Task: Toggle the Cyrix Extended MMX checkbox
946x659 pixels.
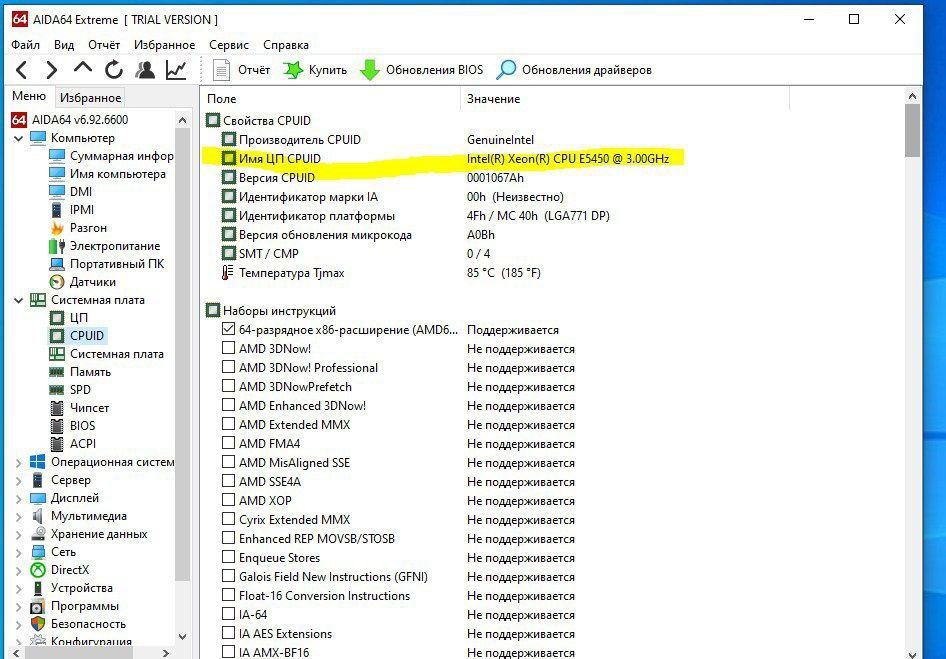Action: click(228, 519)
